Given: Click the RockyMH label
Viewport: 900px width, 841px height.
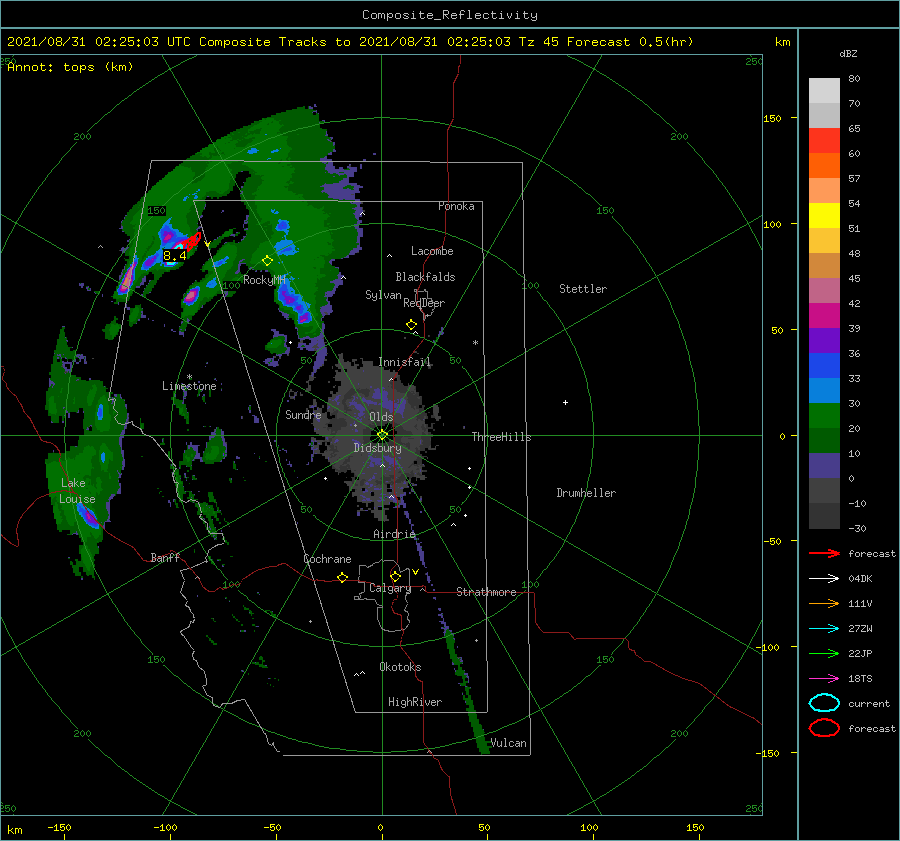Looking at the screenshot, I should tap(264, 280).
